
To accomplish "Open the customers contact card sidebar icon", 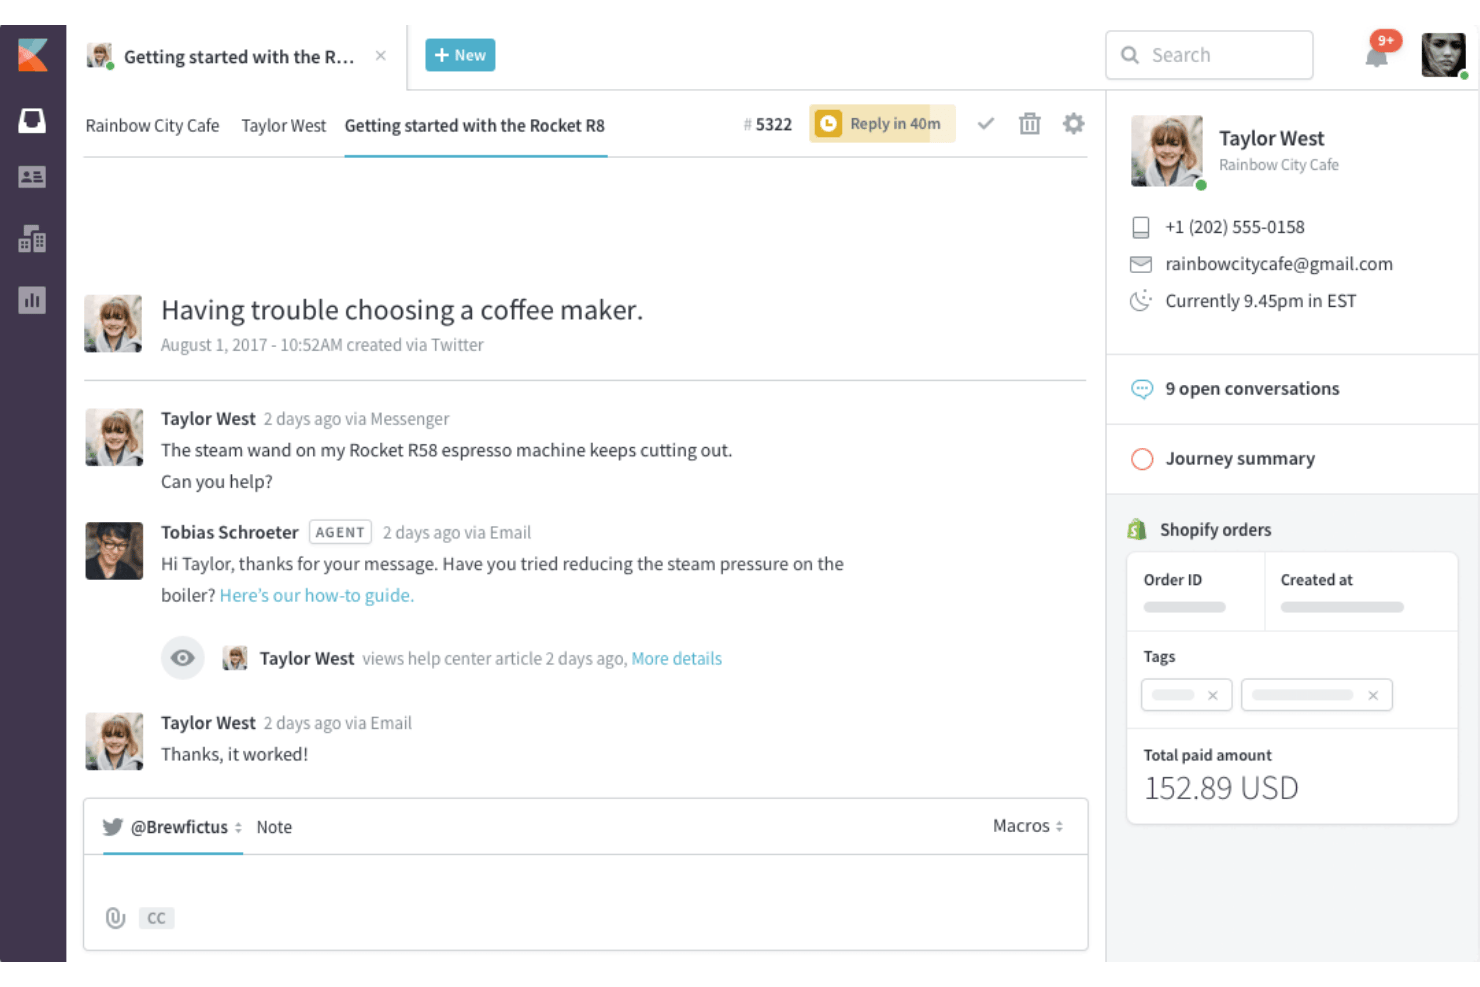I will click(32, 177).
